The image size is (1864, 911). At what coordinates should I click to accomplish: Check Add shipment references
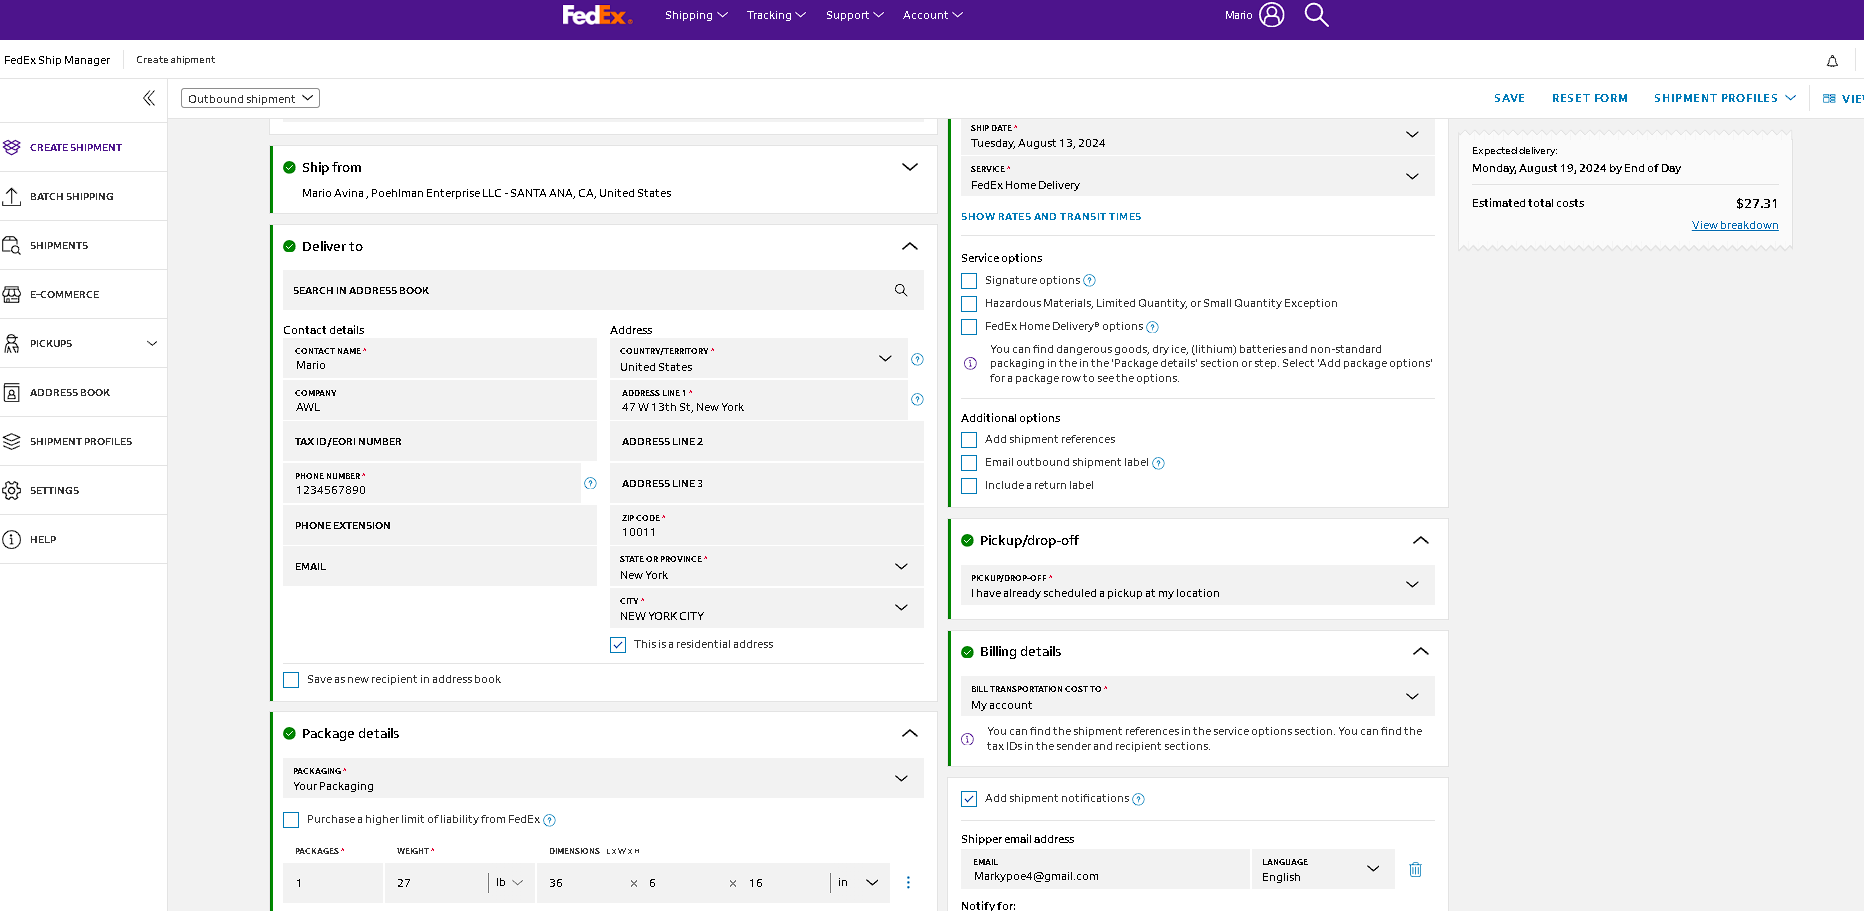969,440
